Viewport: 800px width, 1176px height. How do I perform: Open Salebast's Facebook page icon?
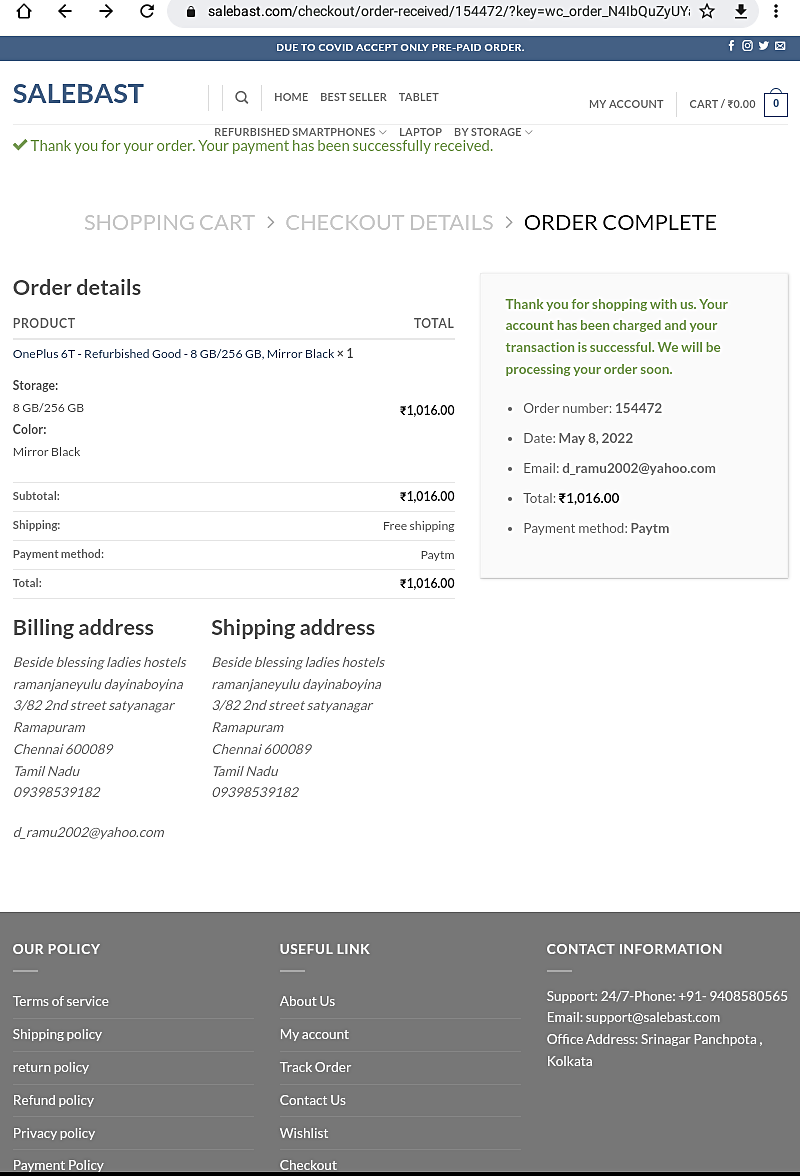click(x=731, y=46)
